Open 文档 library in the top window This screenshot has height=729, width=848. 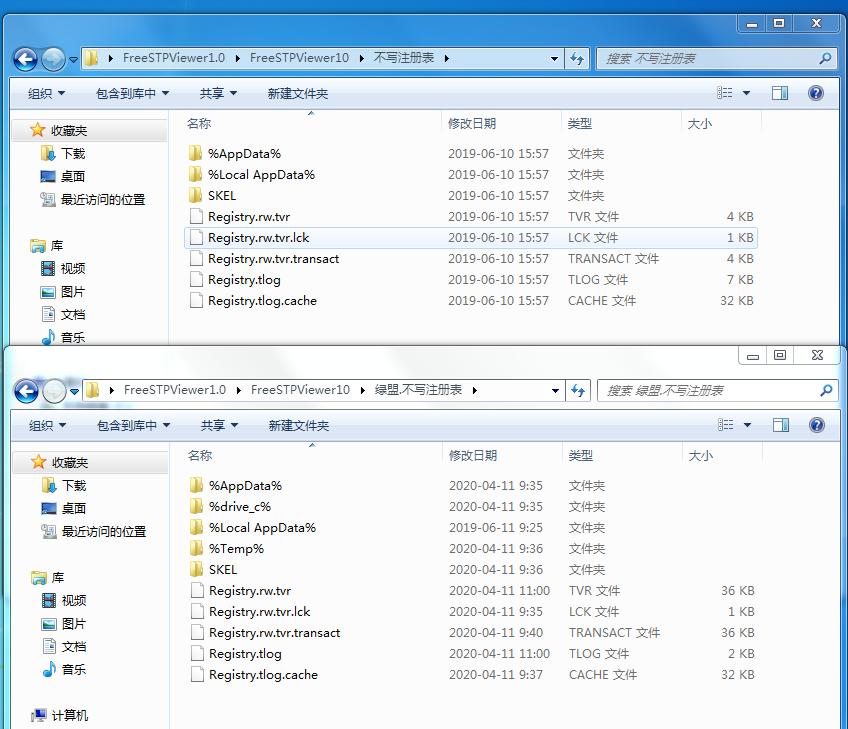coord(63,314)
